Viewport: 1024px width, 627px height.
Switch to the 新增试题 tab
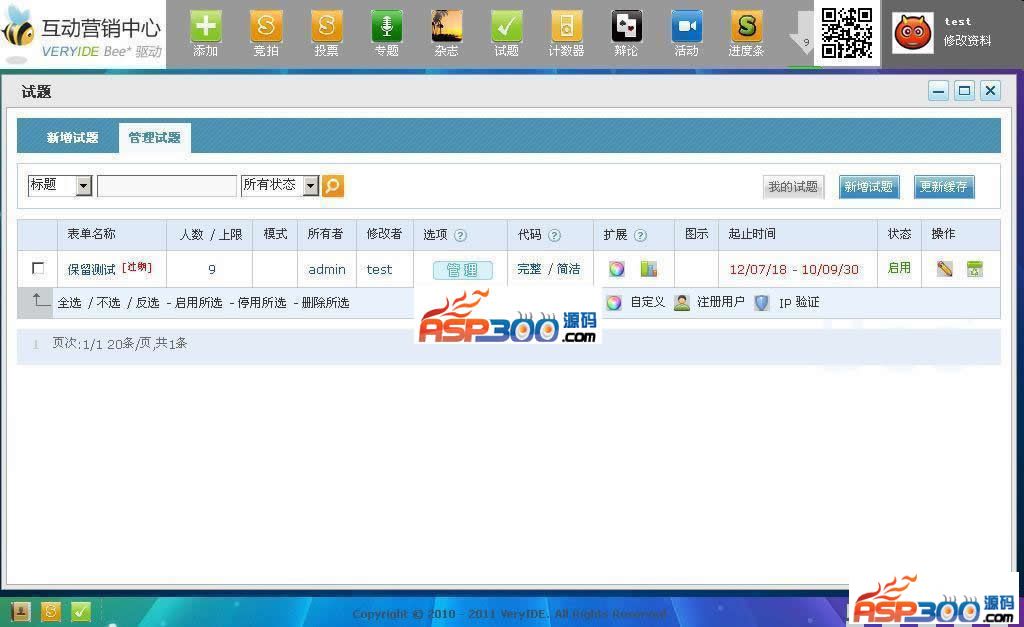72,138
